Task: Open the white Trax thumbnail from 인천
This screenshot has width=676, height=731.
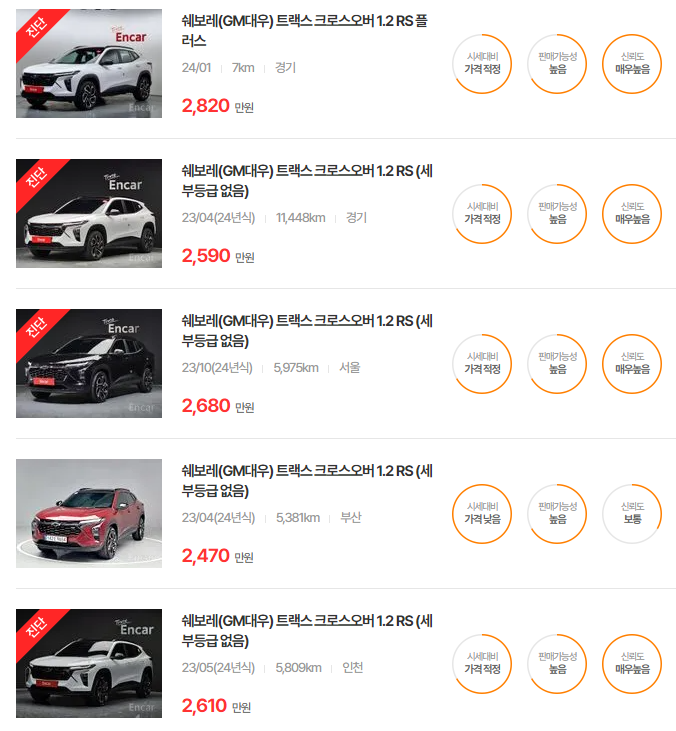Action: point(89,663)
